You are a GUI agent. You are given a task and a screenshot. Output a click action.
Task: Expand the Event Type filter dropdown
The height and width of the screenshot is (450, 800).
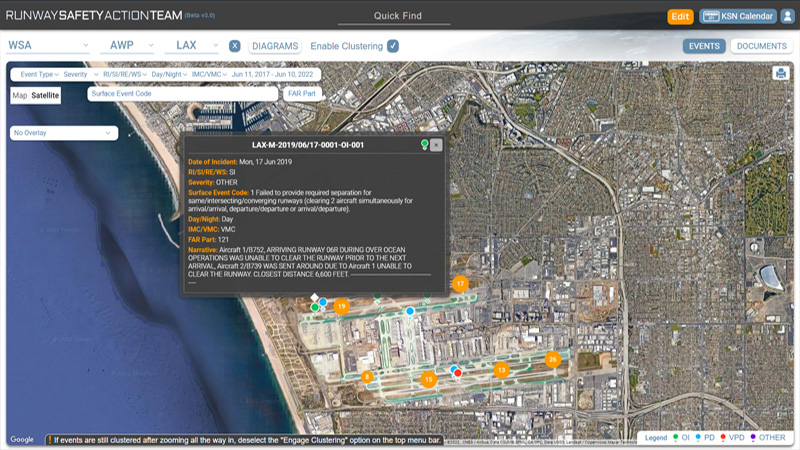tap(37, 75)
